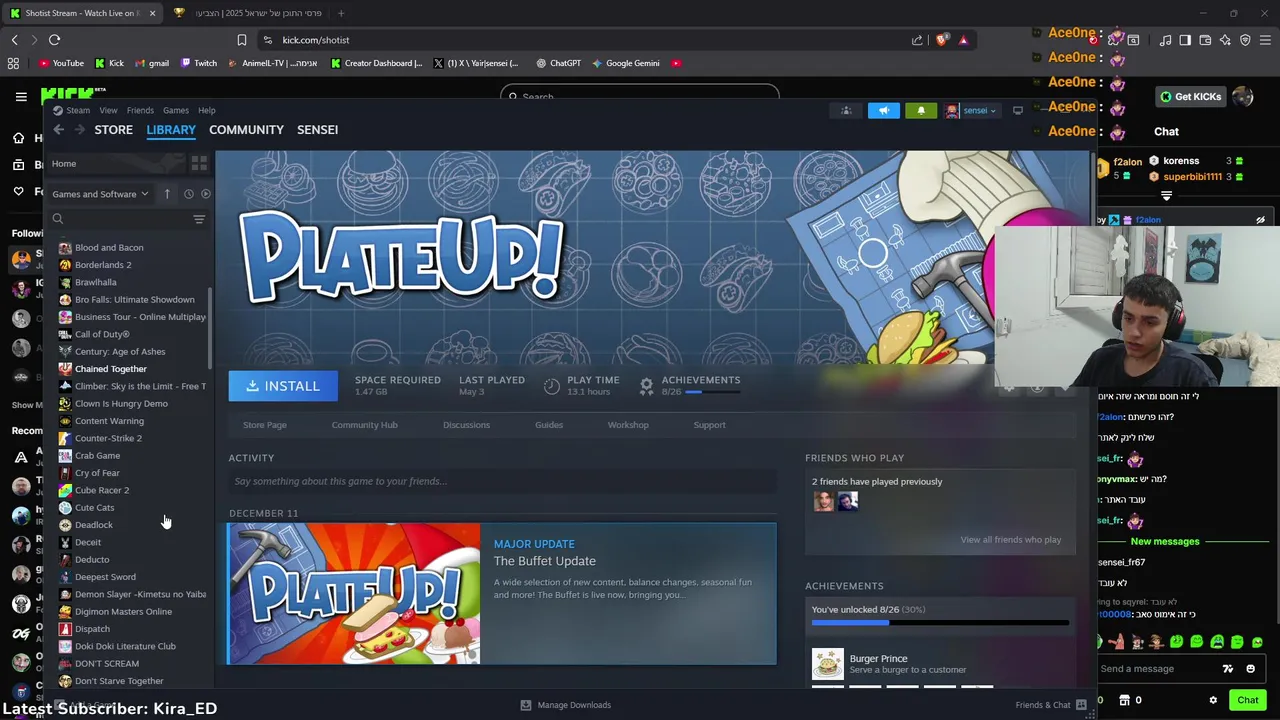Click the green Chat send button

[x=1247, y=700]
